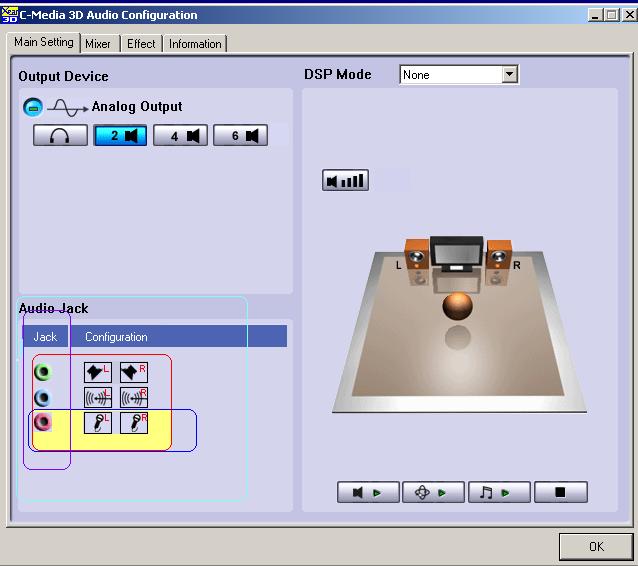Click the Configuration column header
The image size is (638, 566).
[x=178, y=337]
